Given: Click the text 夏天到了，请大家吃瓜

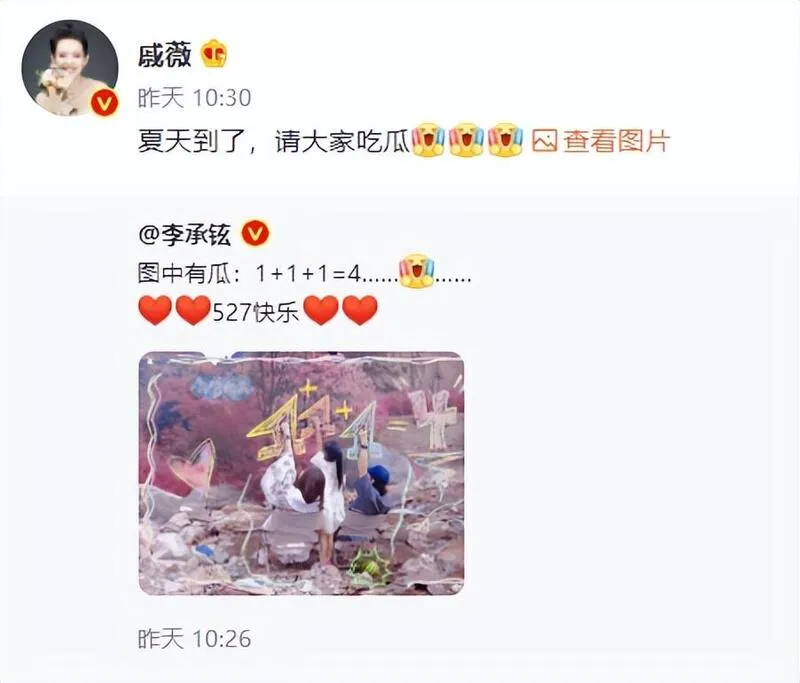Looking at the screenshot, I should click(x=274, y=140).
